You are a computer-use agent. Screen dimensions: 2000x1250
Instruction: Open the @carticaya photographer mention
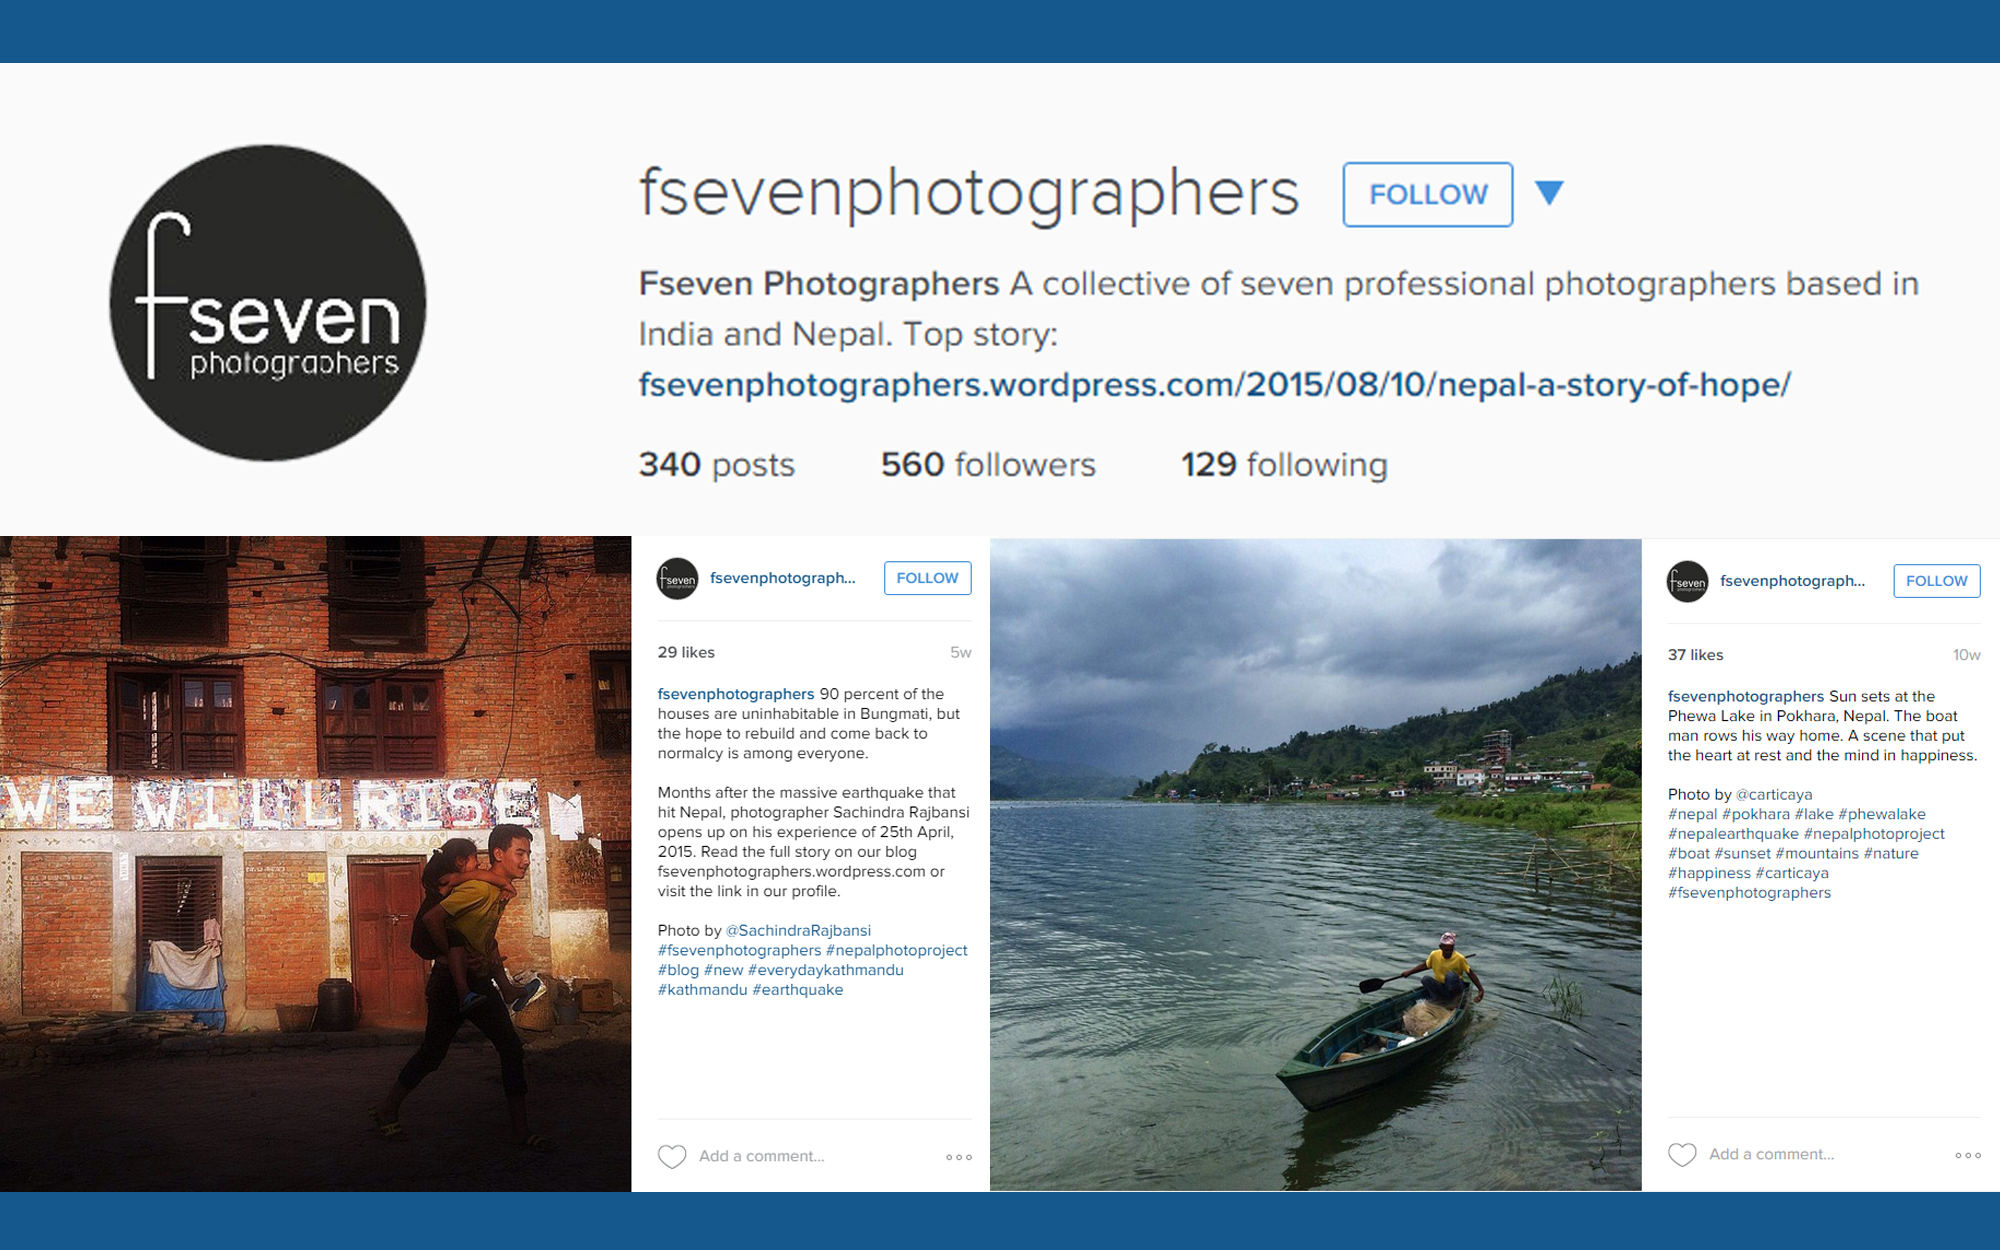pyautogui.click(x=1774, y=794)
